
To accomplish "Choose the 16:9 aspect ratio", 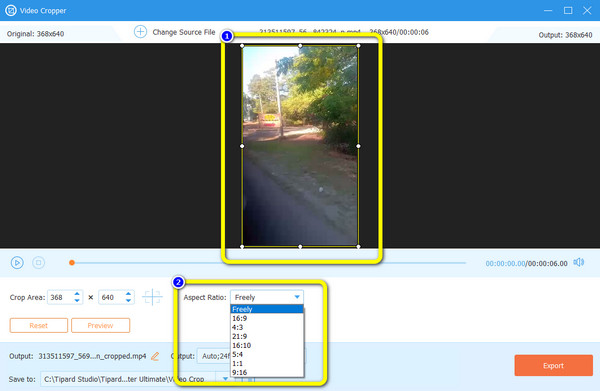I will coord(267,318).
